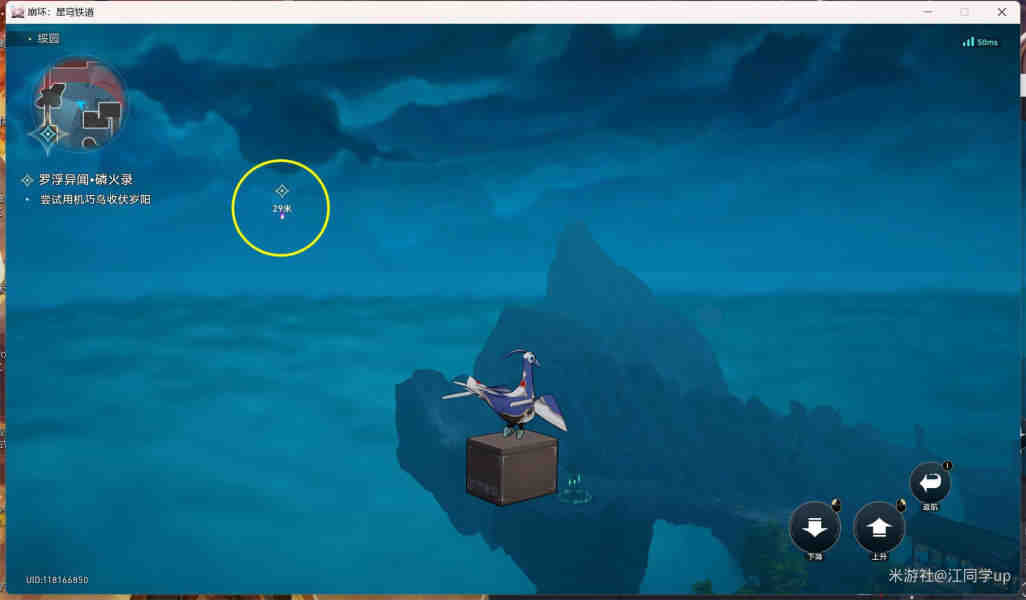This screenshot has height=600, width=1026.
Task: Minimize the game window
Action: point(927,12)
